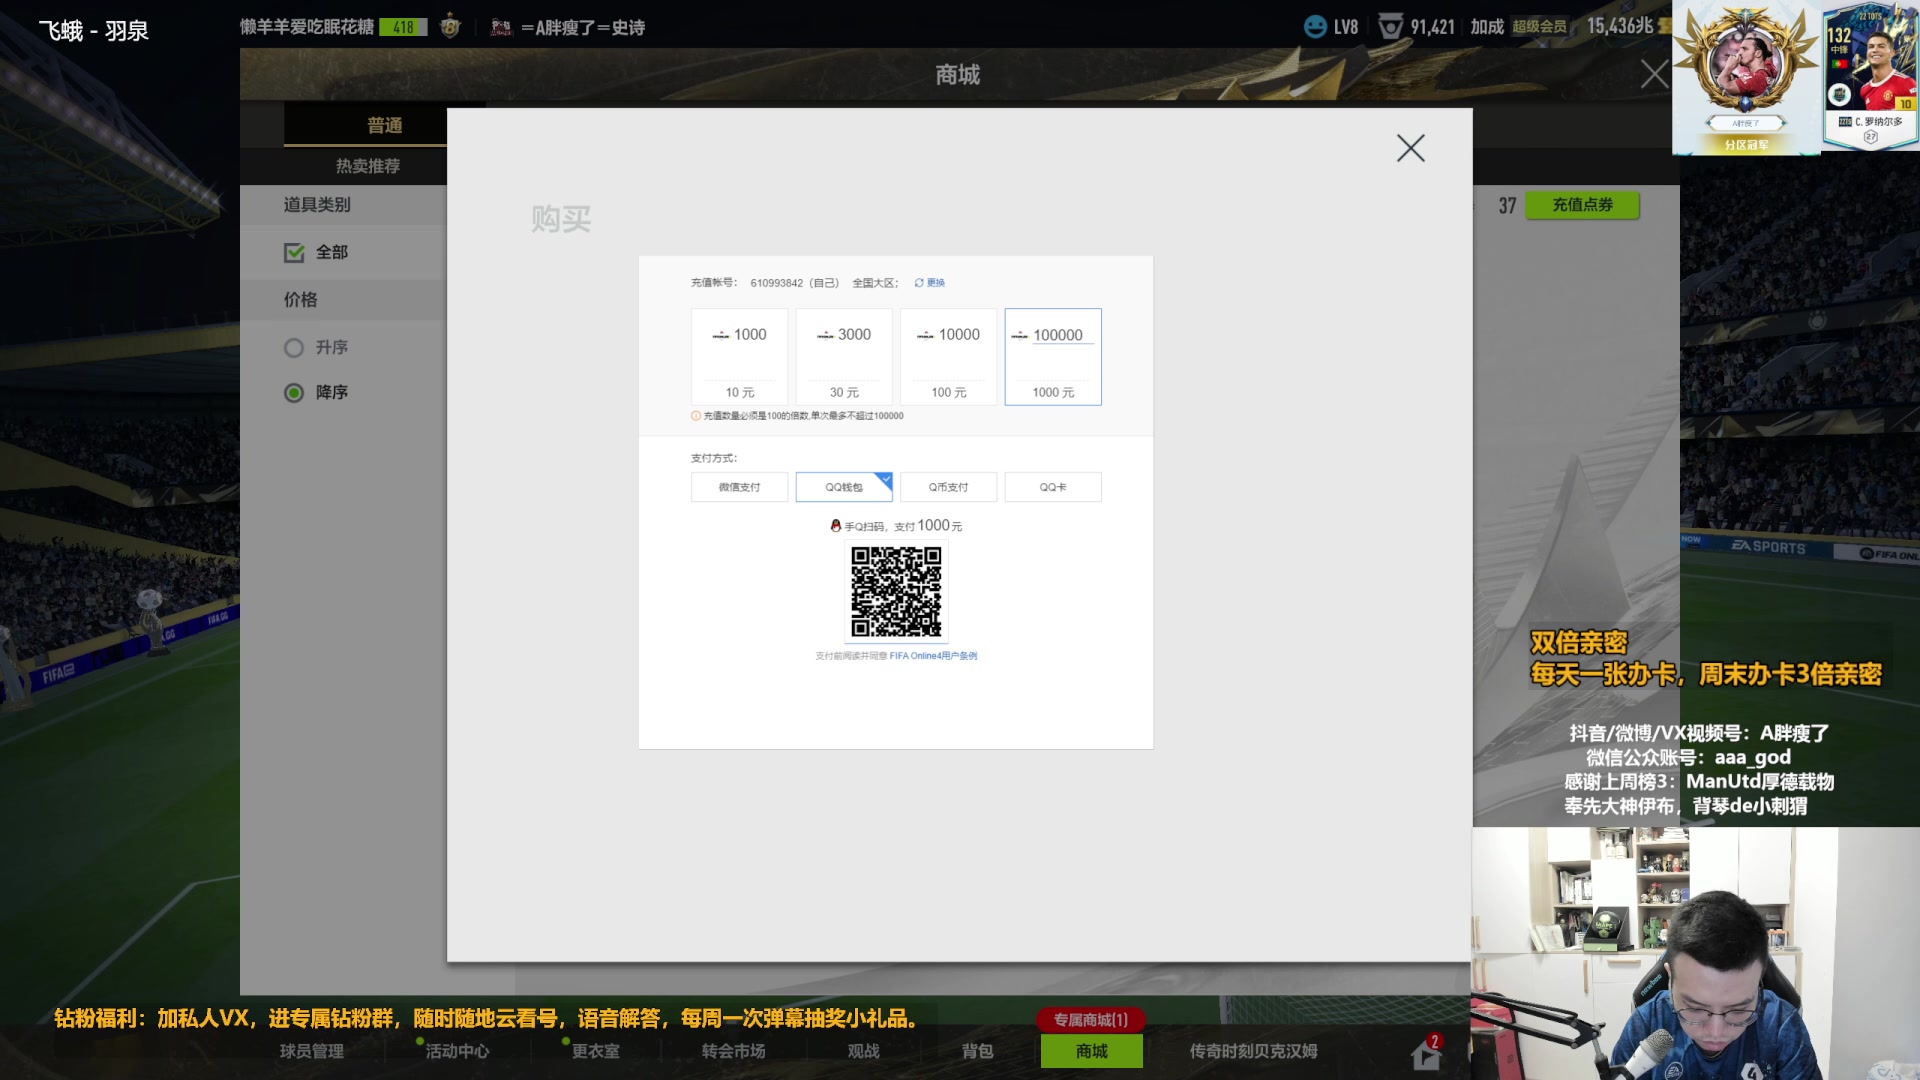This screenshot has height=1080, width=1920.
Task: Choose the QQ卡 payment option
Action: point(1052,487)
